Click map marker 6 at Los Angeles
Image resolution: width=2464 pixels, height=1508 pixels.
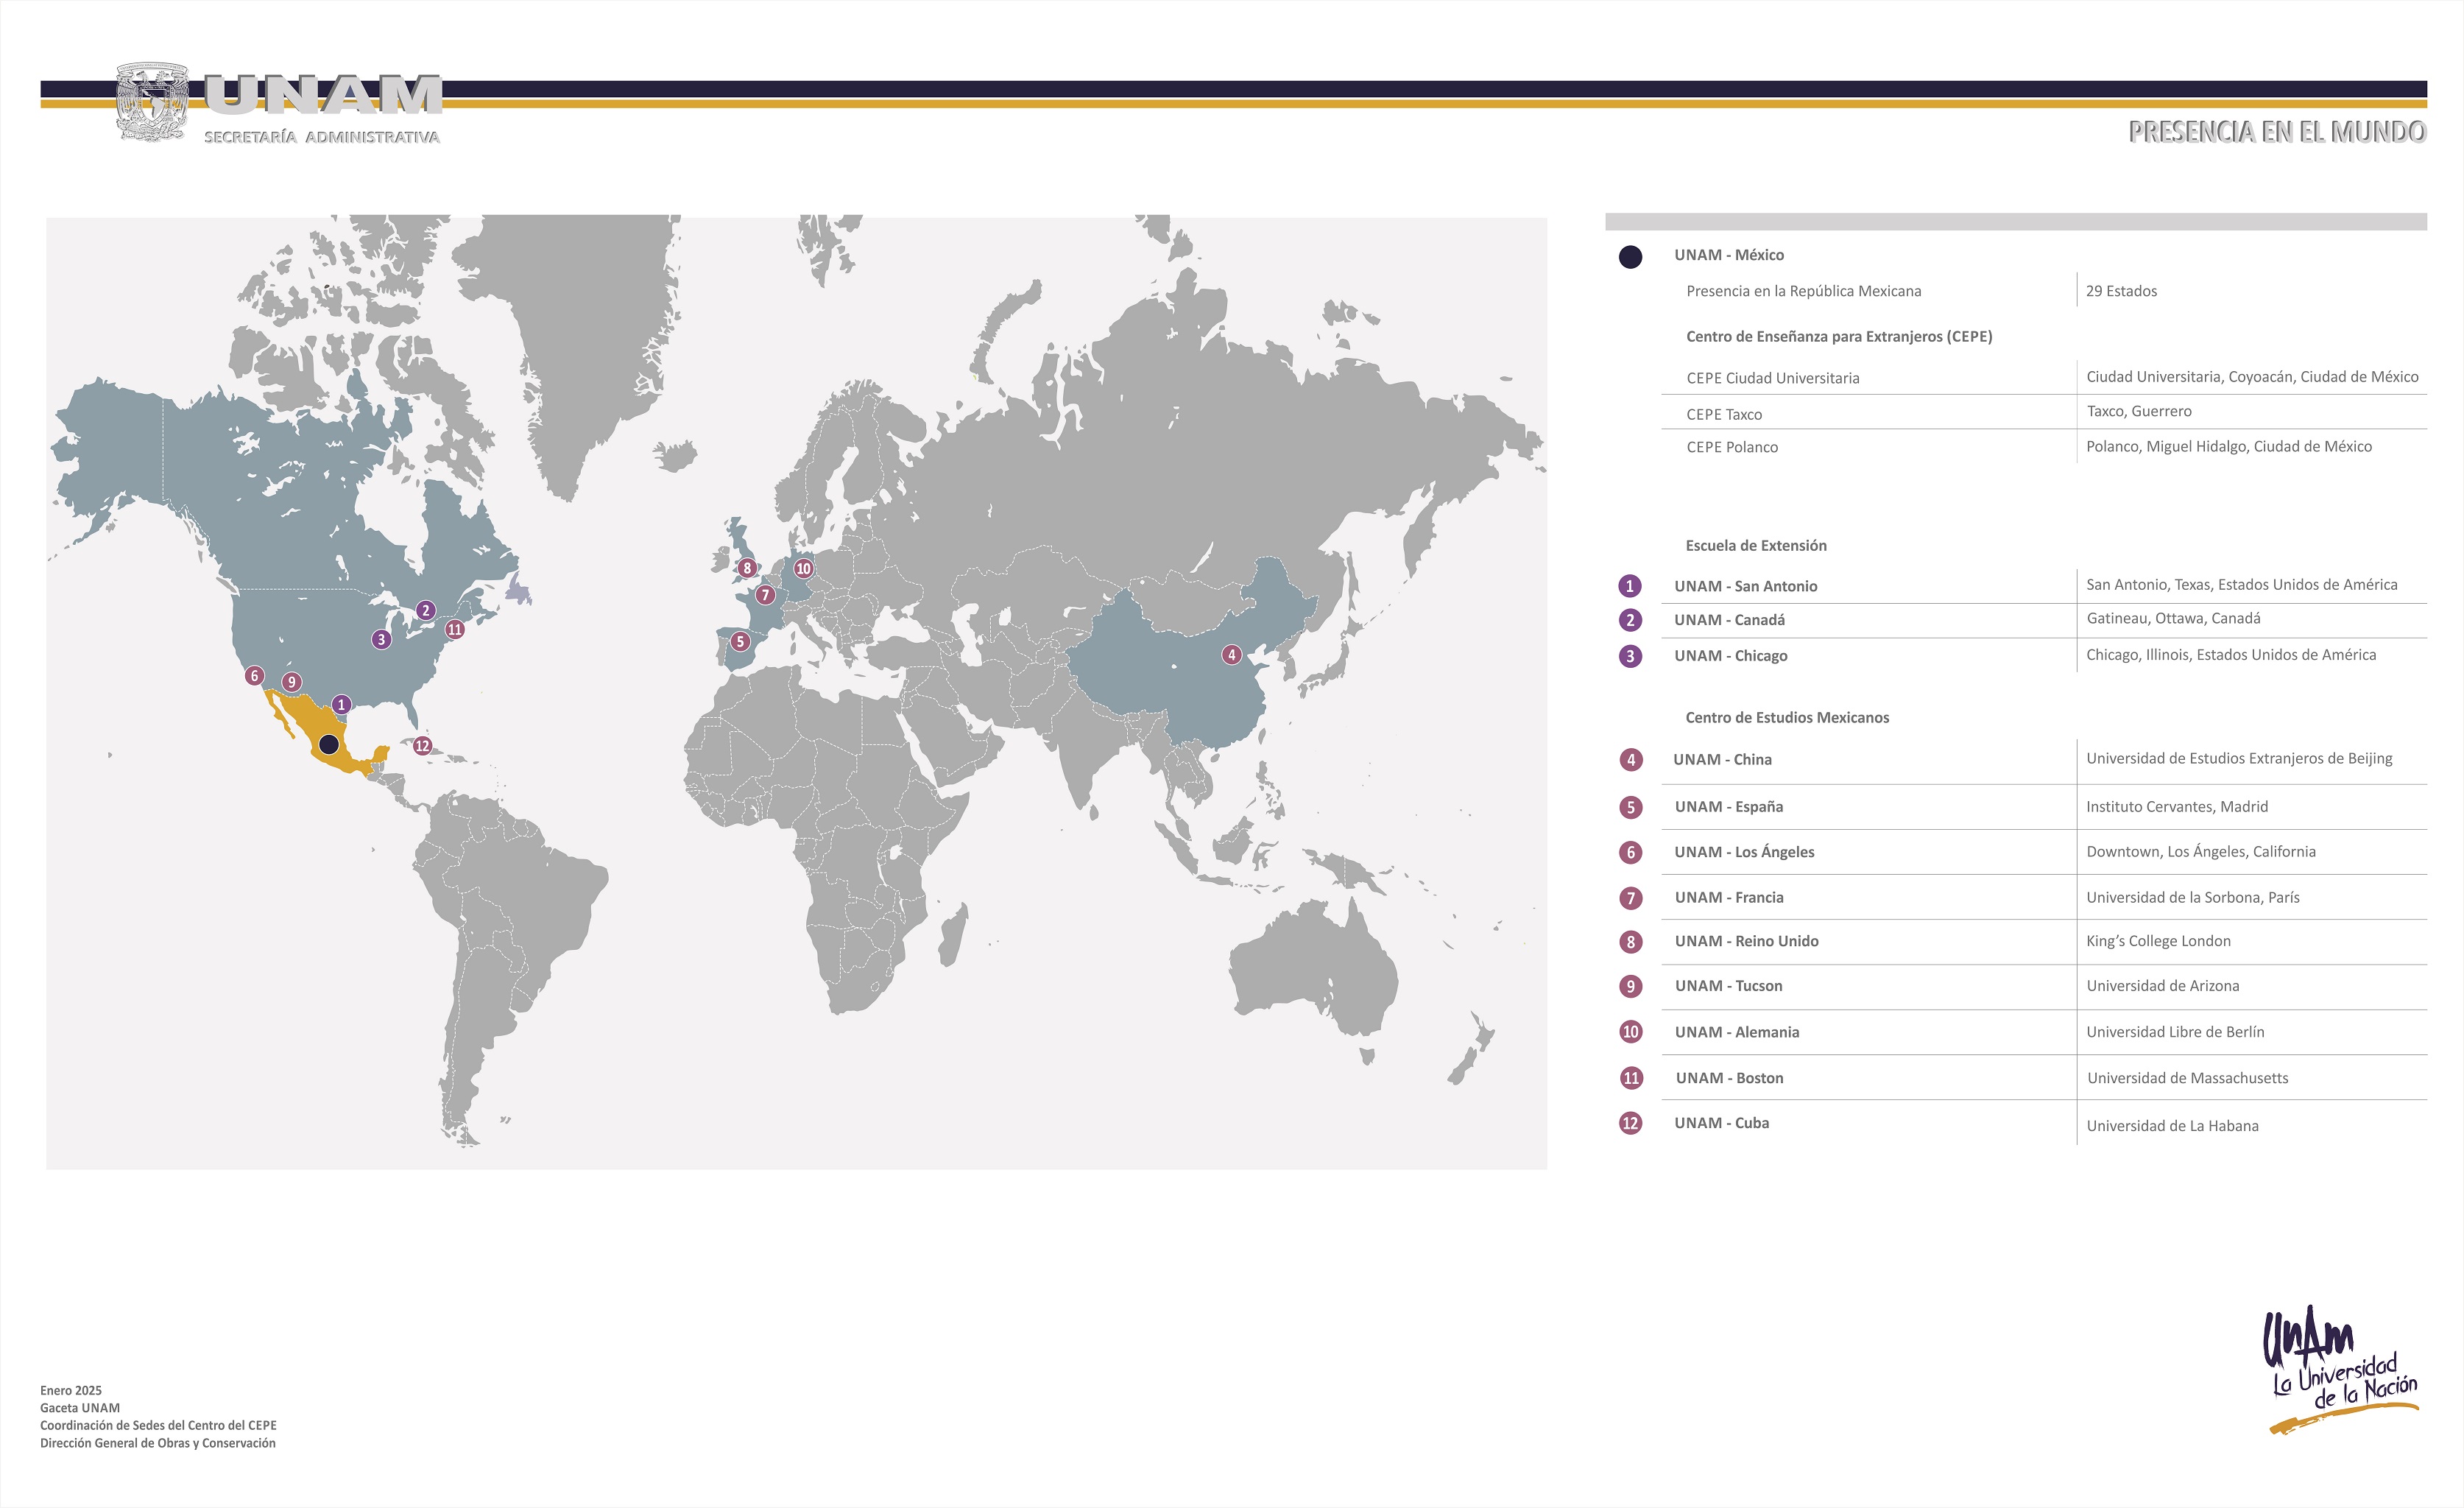pyautogui.click(x=254, y=676)
